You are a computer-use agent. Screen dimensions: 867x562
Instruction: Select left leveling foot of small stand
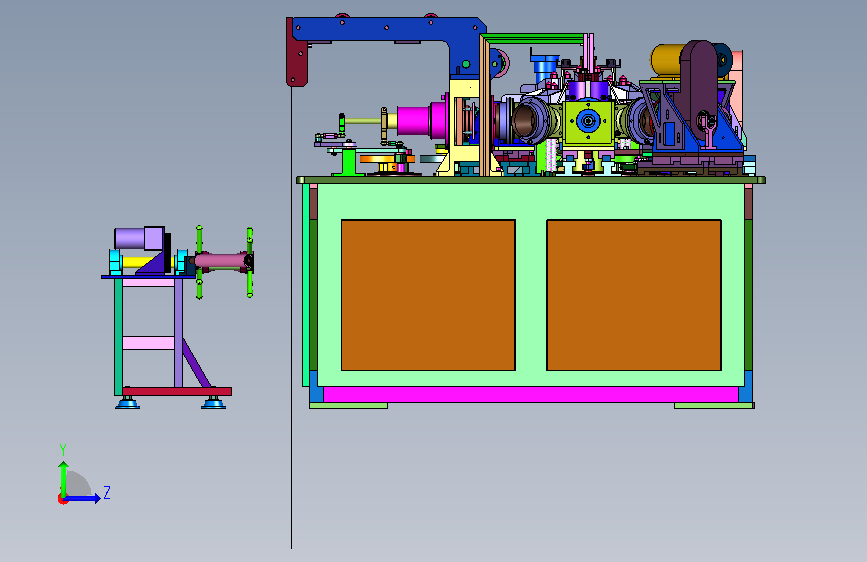127,403
